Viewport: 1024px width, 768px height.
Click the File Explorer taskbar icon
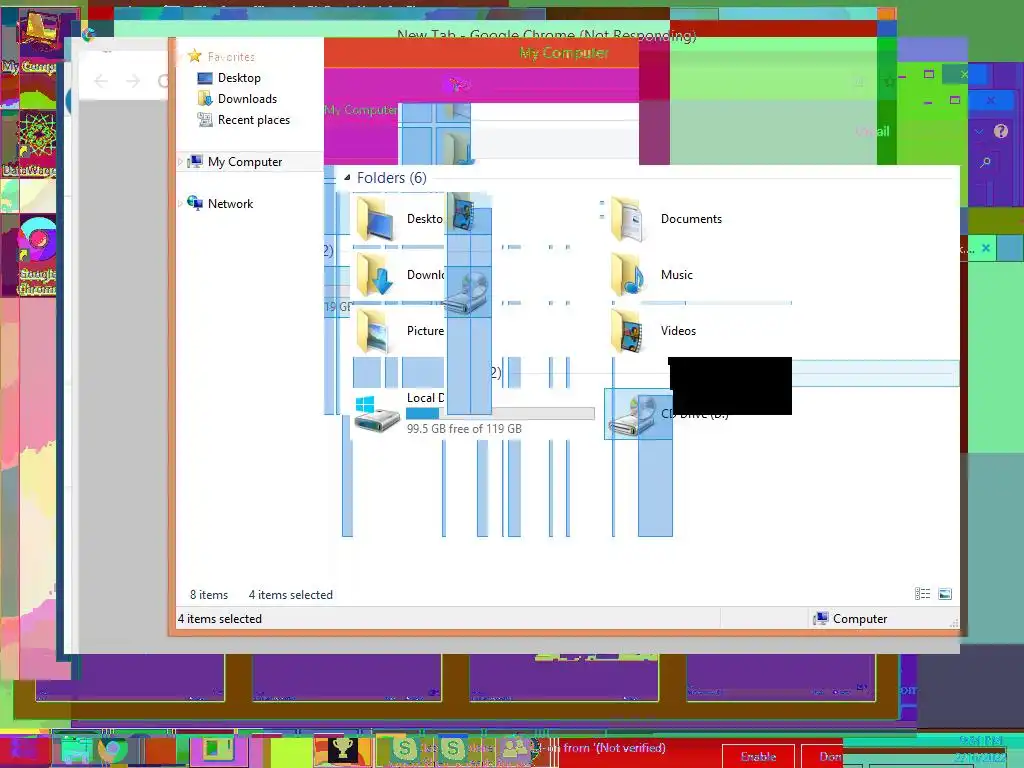(76, 749)
